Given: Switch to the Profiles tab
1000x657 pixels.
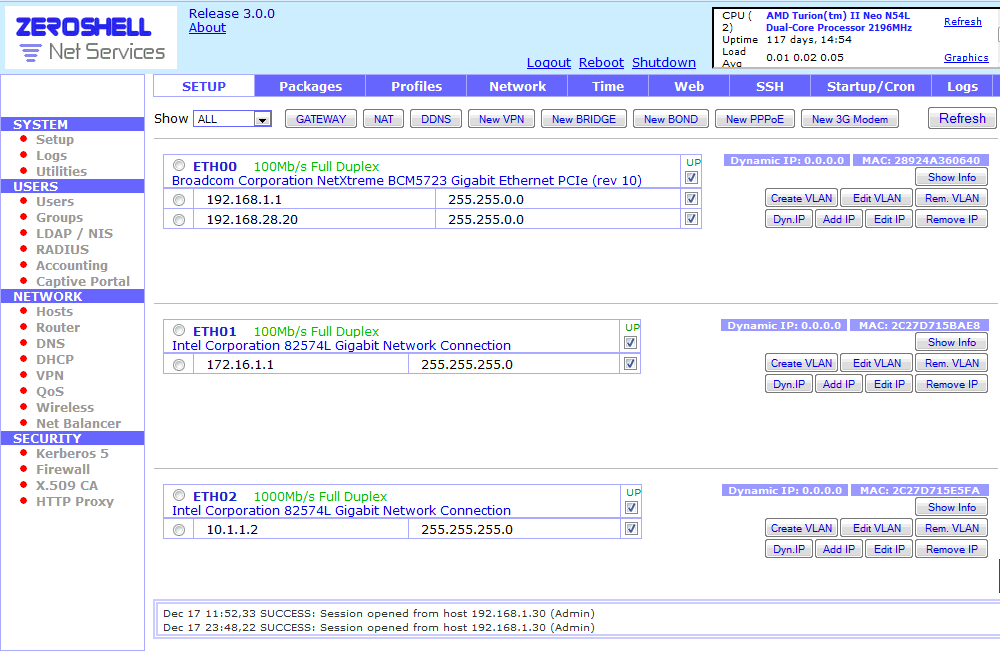Looking at the screenshot, I should tap(416, 86).
